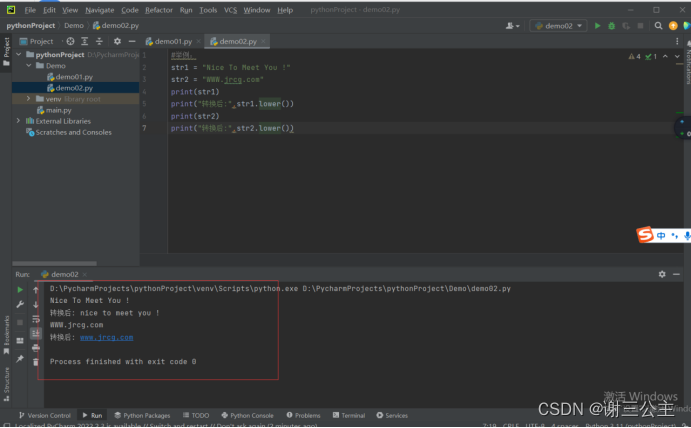Toggle Project sidebar tool button
The height and width of the screenshot is (428, 691).
coord(6,52)
